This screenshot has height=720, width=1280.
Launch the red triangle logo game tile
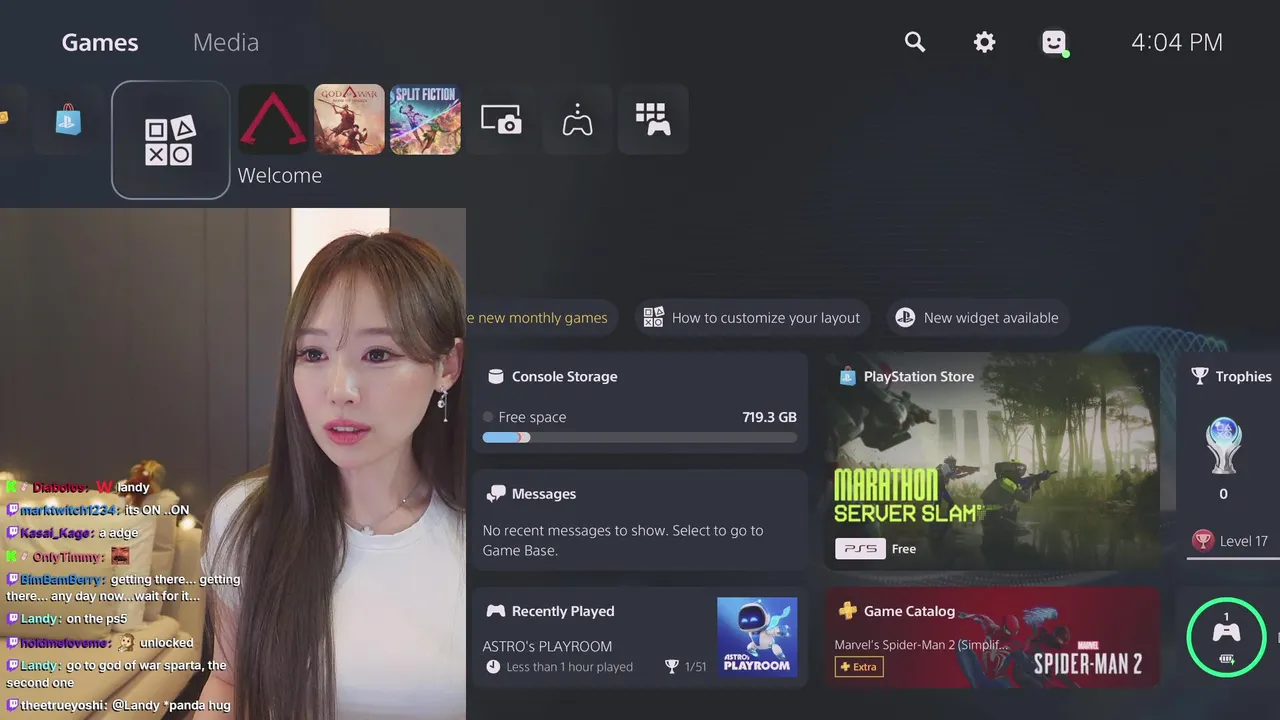pos(274,119)
